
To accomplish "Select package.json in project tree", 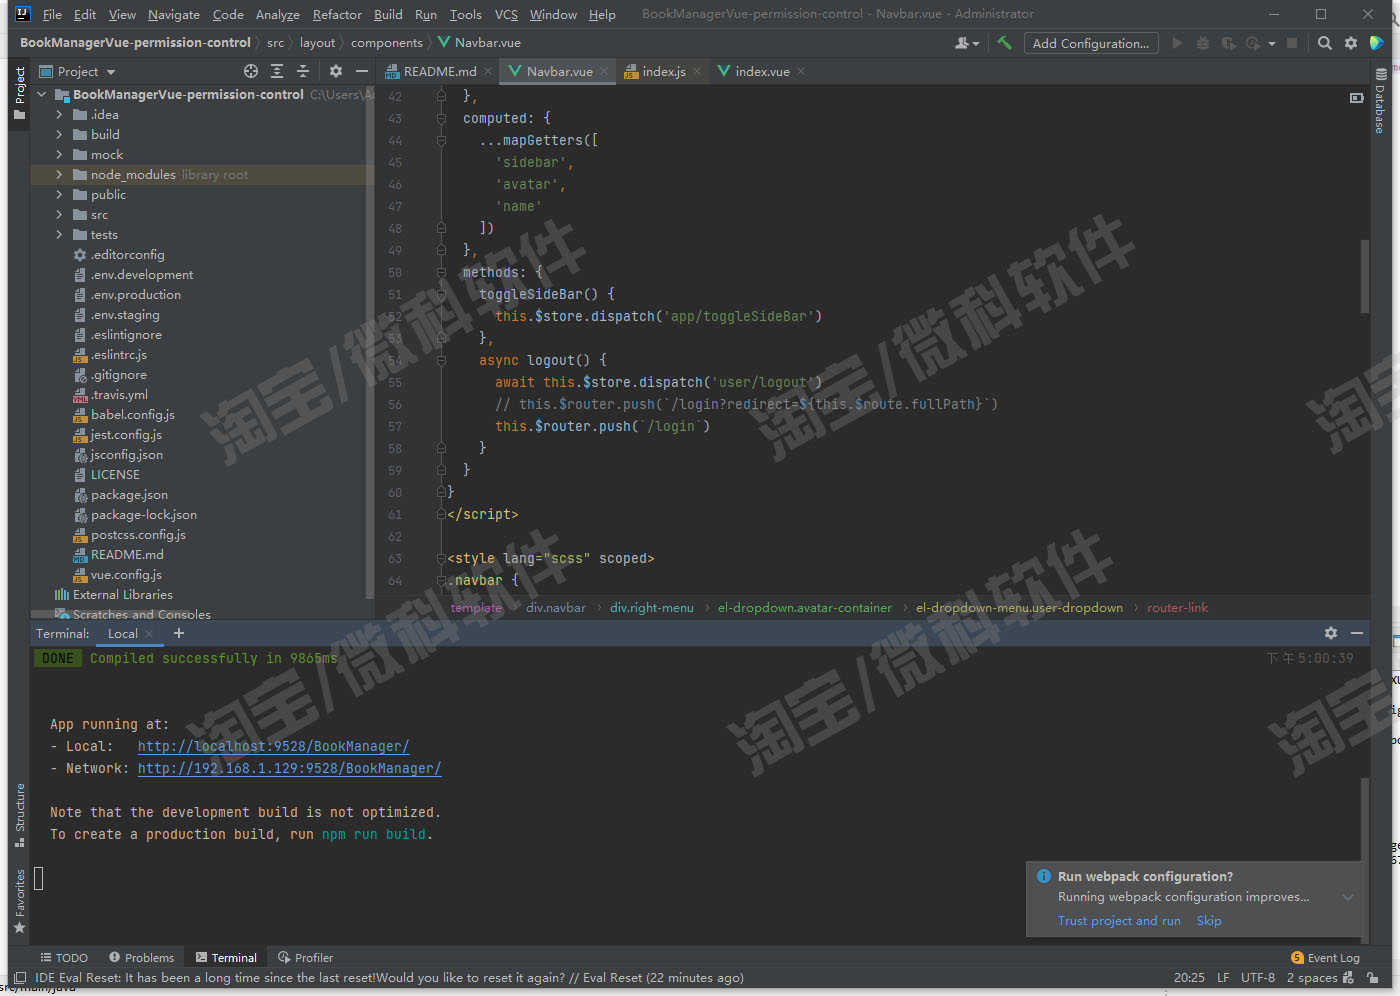I will tap(129, 494).
